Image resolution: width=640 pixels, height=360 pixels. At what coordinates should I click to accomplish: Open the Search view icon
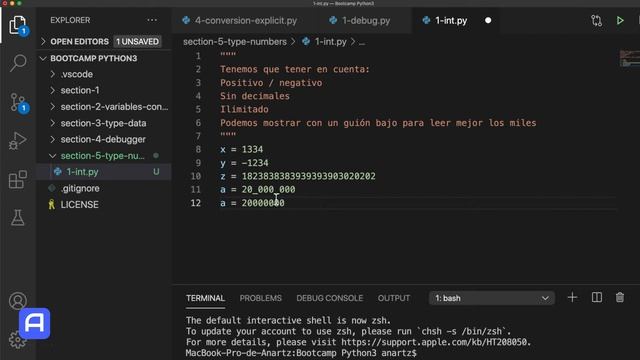point(18,63)
